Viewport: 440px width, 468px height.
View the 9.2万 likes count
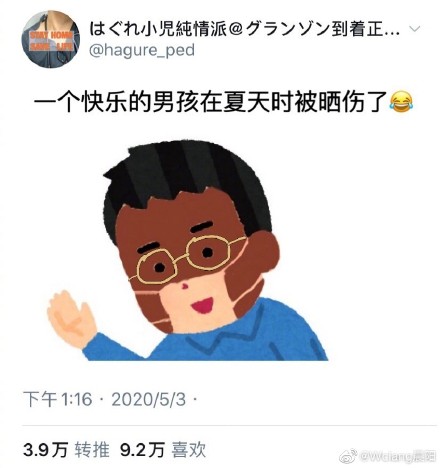coord(142,450)
